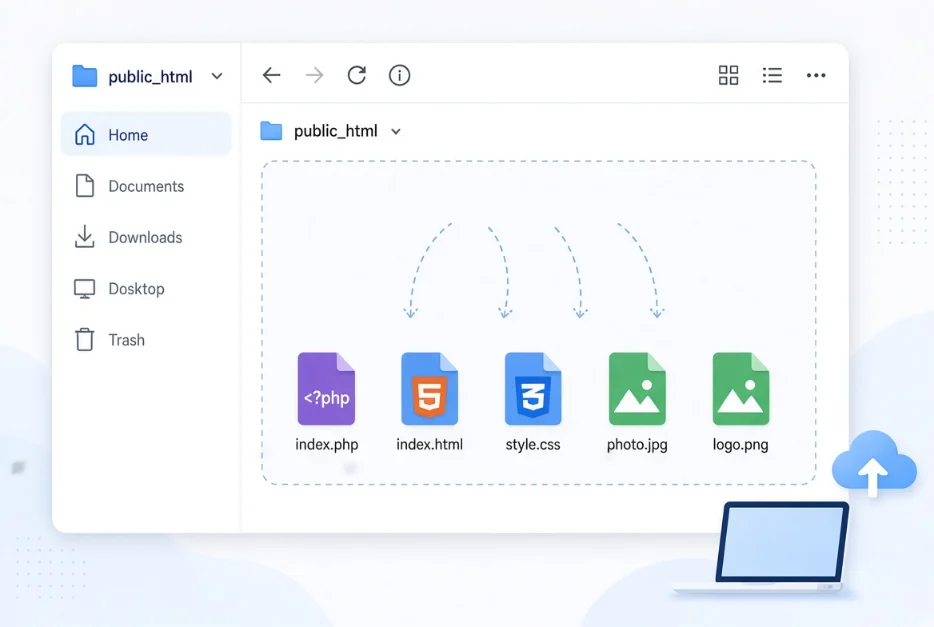Click the cloud upload icon

[x=874, y=463]
